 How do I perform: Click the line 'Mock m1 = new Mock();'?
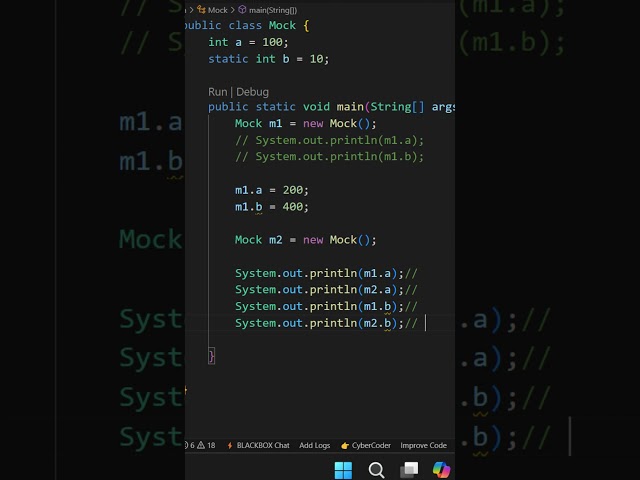tap(305, 123)
